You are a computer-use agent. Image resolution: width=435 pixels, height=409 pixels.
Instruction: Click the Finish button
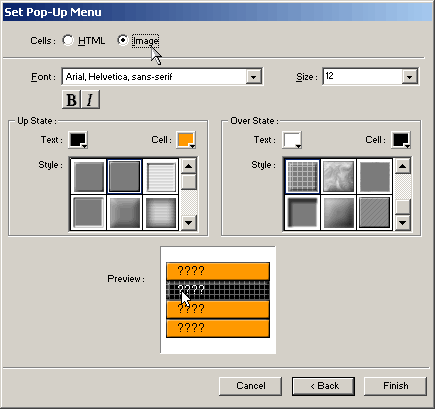396,386
